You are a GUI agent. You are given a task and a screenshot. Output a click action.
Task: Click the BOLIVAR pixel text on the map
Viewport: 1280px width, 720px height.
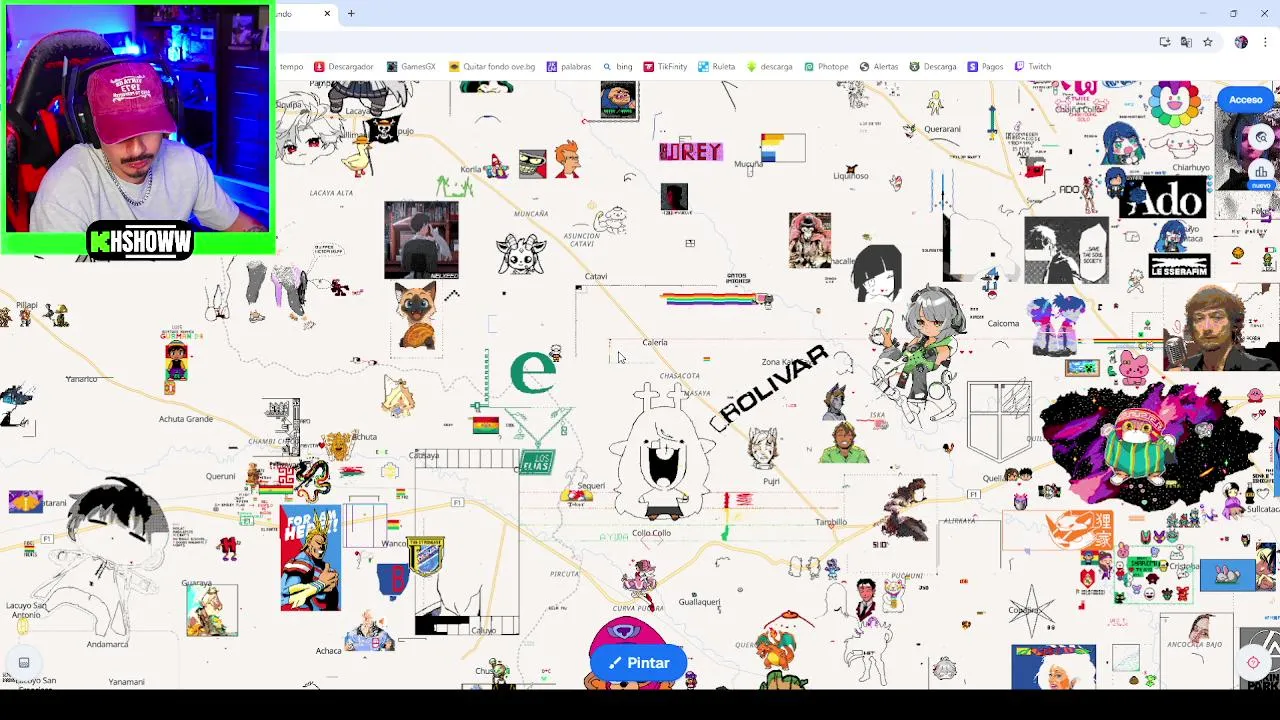pos(770,387)
